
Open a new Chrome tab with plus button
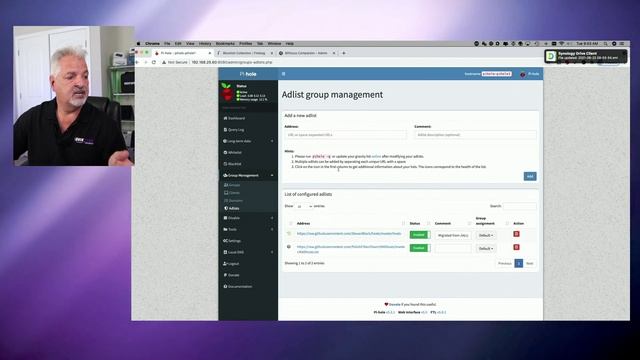(x=344, y=53)
